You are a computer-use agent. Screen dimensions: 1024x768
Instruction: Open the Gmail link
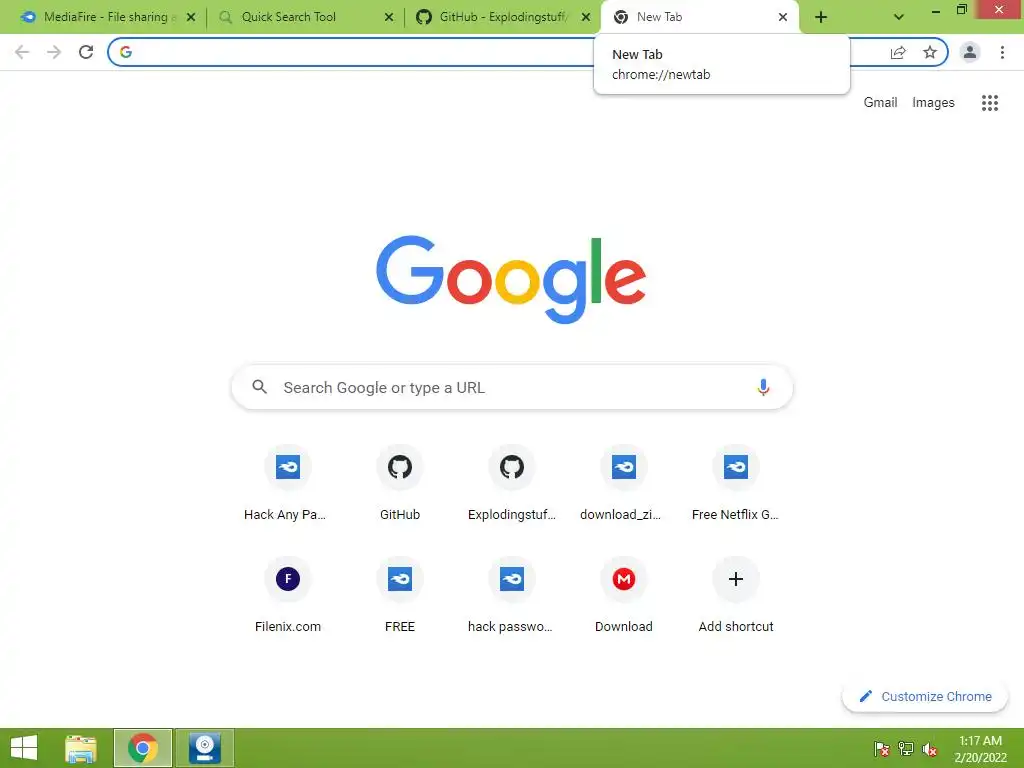(880, 103)
